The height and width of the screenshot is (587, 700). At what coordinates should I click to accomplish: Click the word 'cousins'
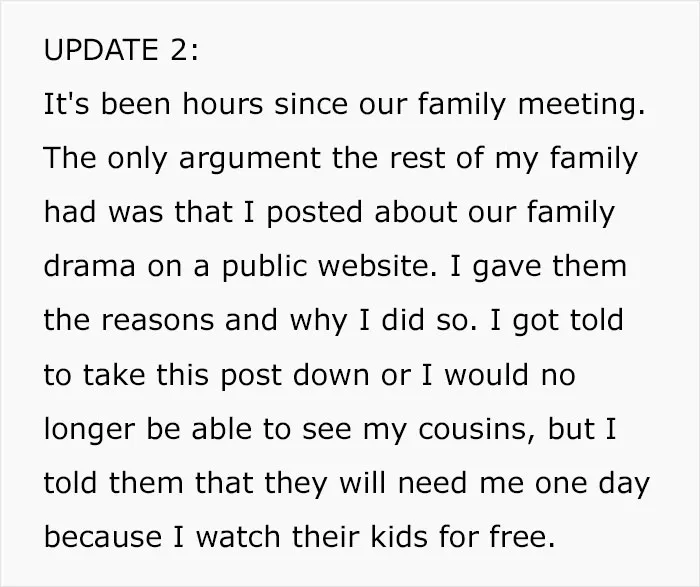pyautogui.click(x=474, y=429)
